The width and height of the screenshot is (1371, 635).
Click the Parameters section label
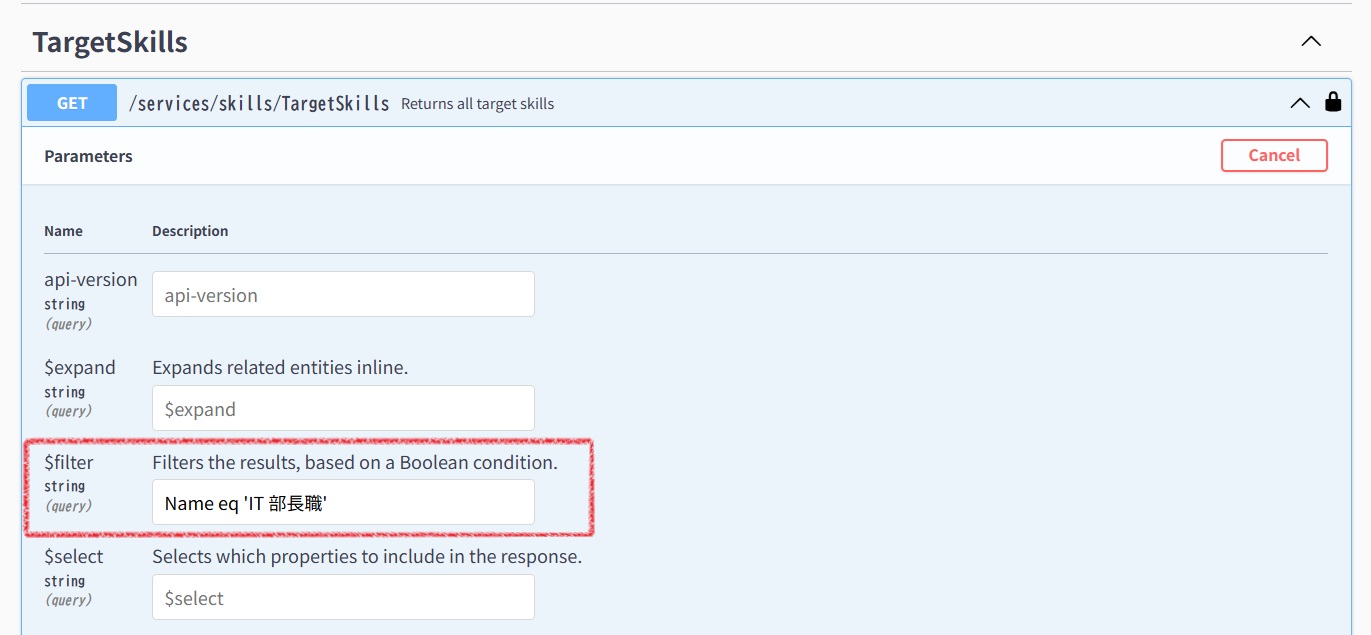click(88, 156)
